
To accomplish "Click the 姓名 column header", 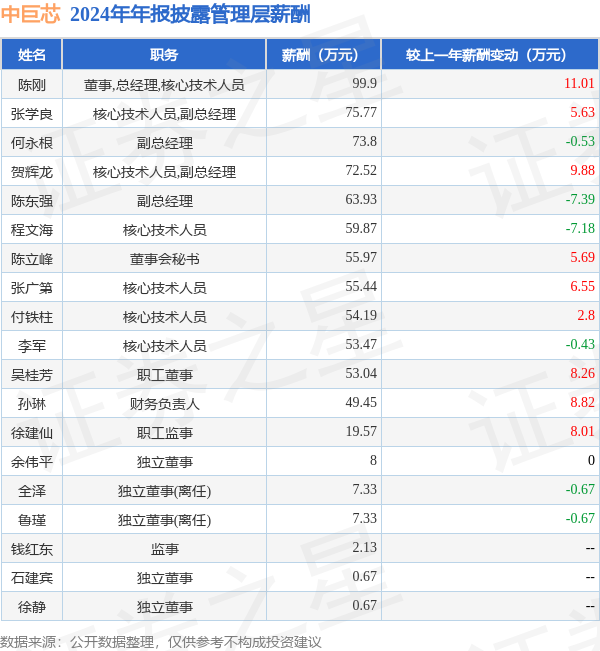I will click(x=32, y=54).
